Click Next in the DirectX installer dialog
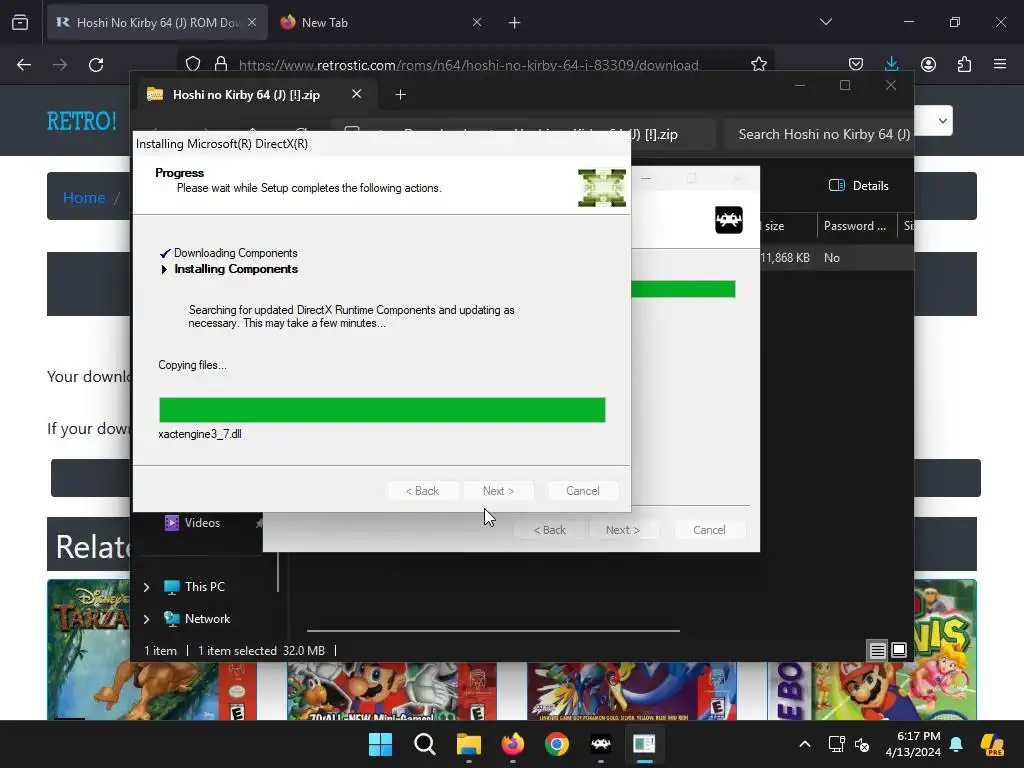The image size is (1024, 768). (498, 490)
